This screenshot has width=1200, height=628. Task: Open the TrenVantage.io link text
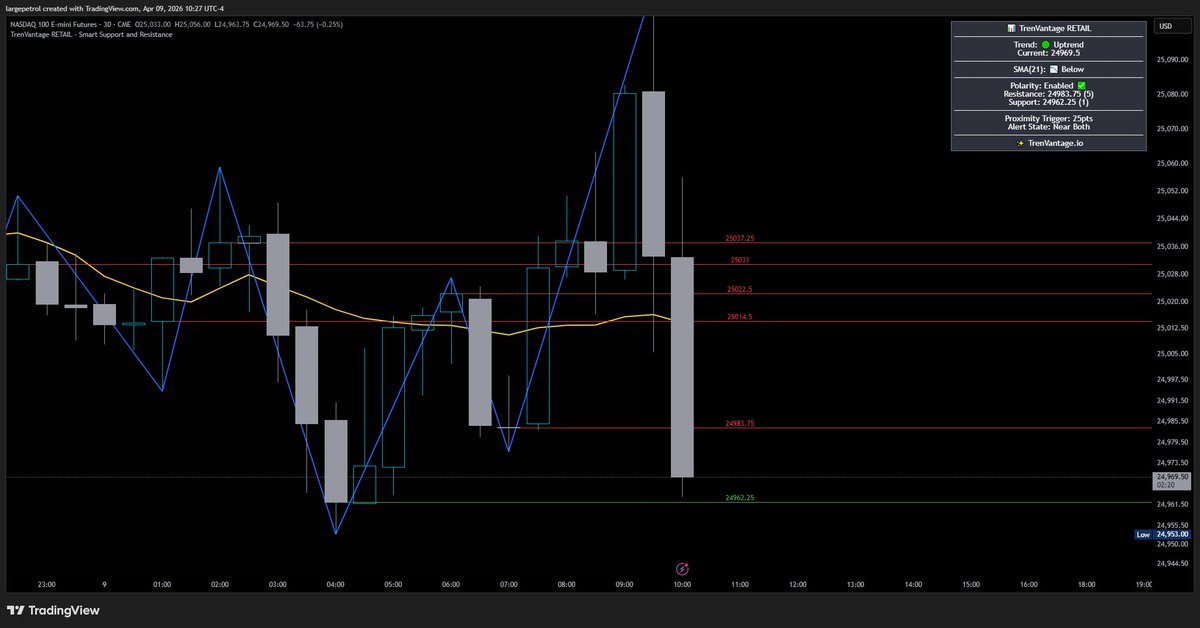click(x=1055, y=143)
